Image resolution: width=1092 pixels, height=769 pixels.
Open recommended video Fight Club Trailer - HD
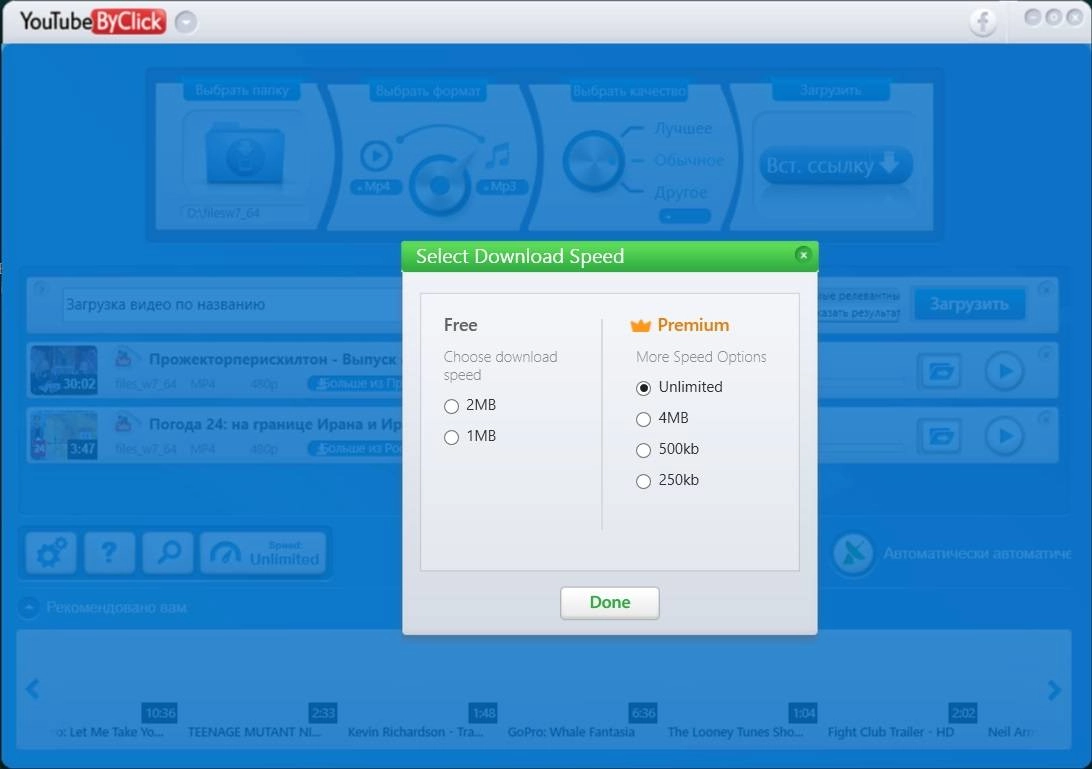[x=891, y=732]
